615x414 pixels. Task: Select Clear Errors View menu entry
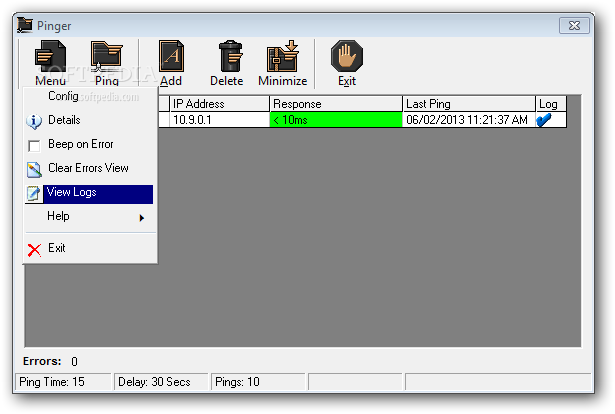coord(88,168)
